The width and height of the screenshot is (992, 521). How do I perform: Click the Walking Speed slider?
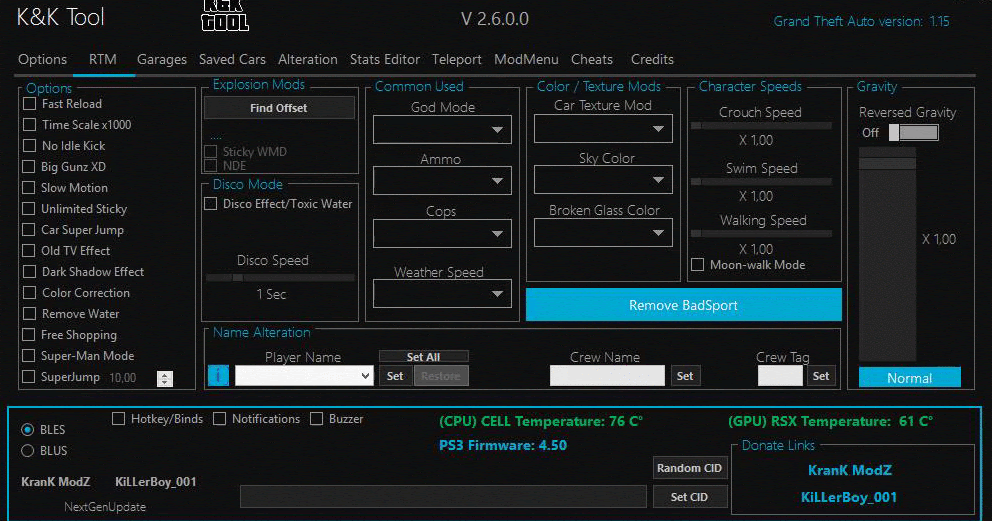(761, 233)
